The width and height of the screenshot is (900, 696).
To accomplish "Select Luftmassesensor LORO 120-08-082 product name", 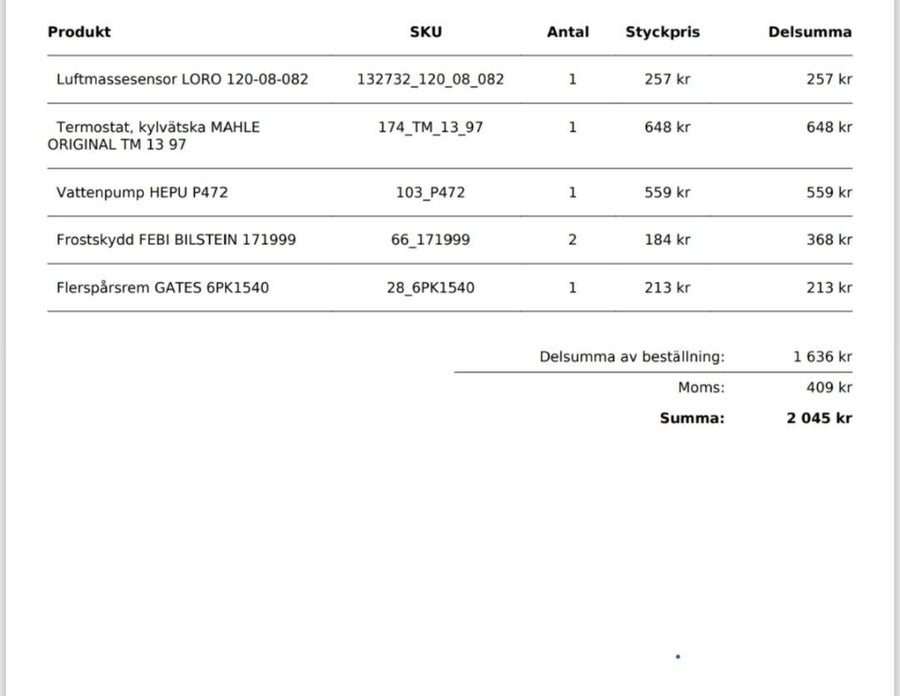I will click(182, 79).
